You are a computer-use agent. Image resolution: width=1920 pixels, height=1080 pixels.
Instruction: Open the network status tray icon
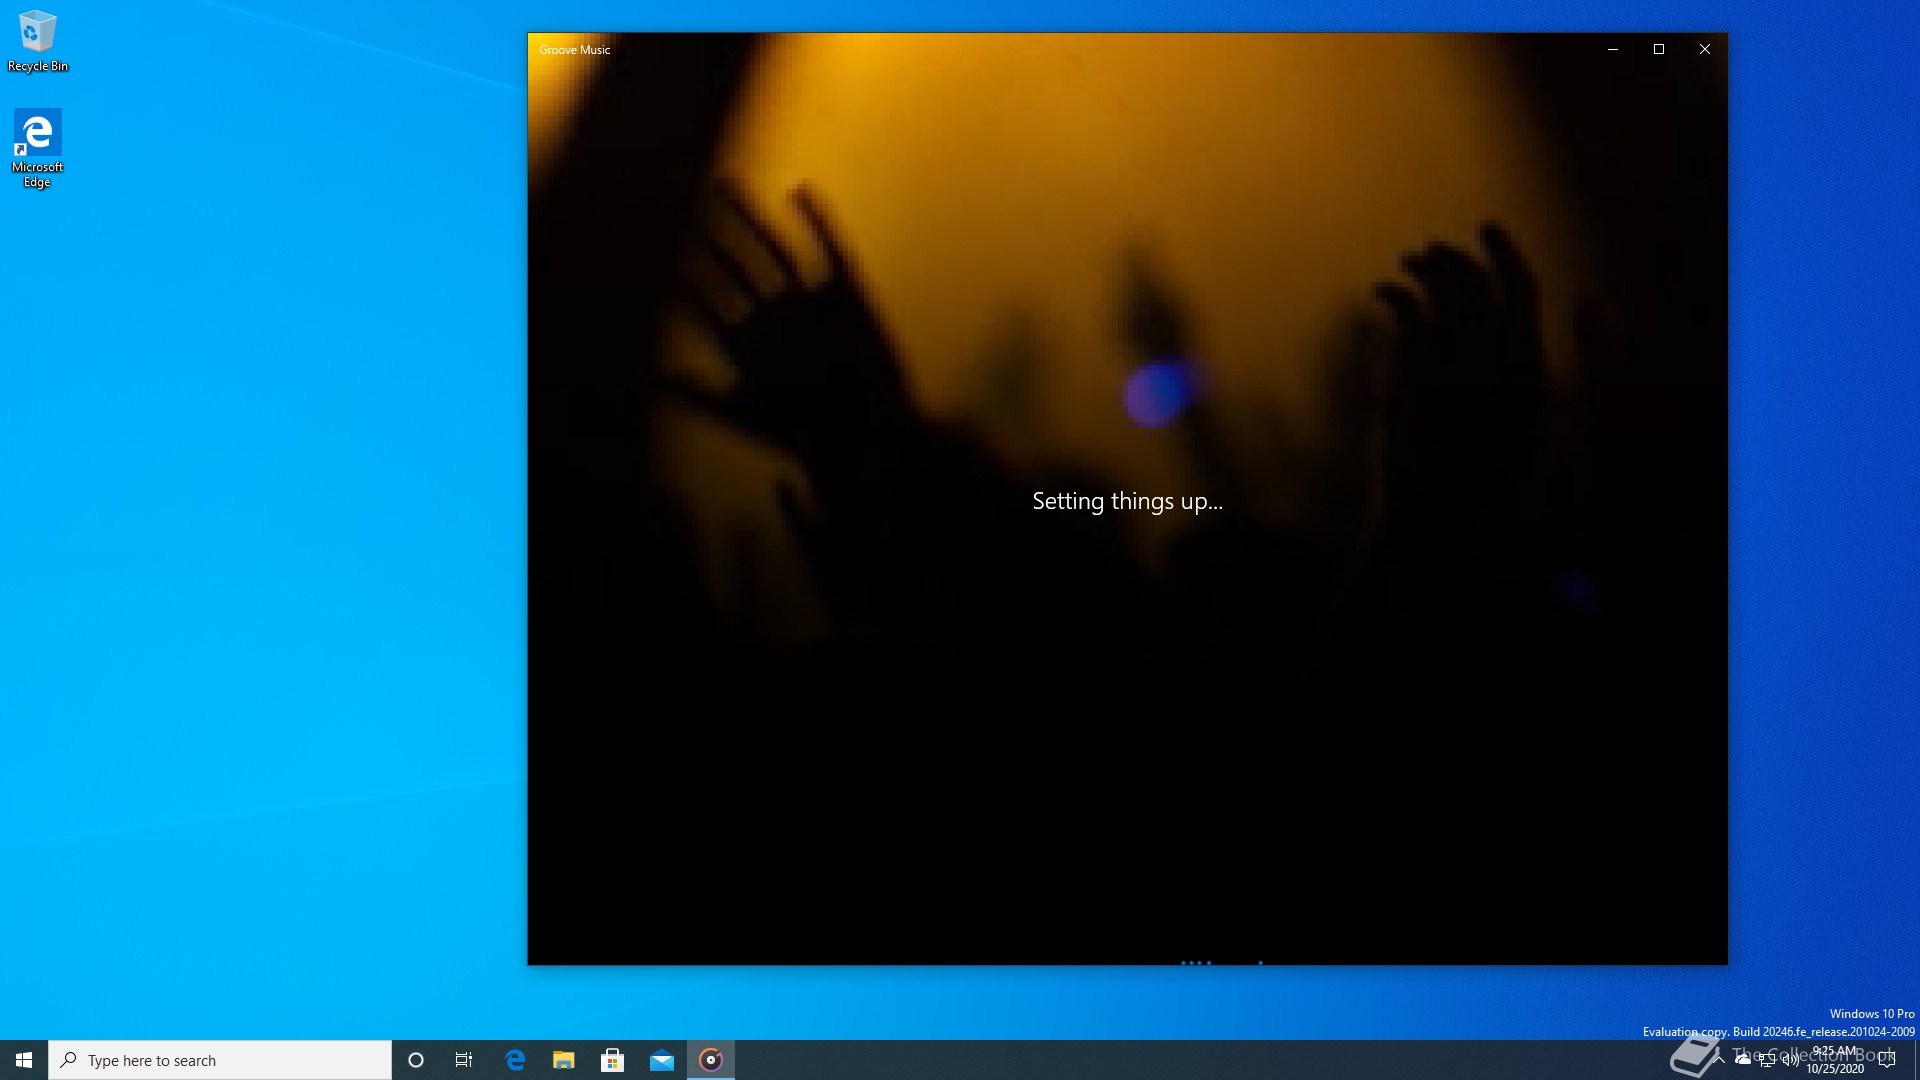1767,1060
